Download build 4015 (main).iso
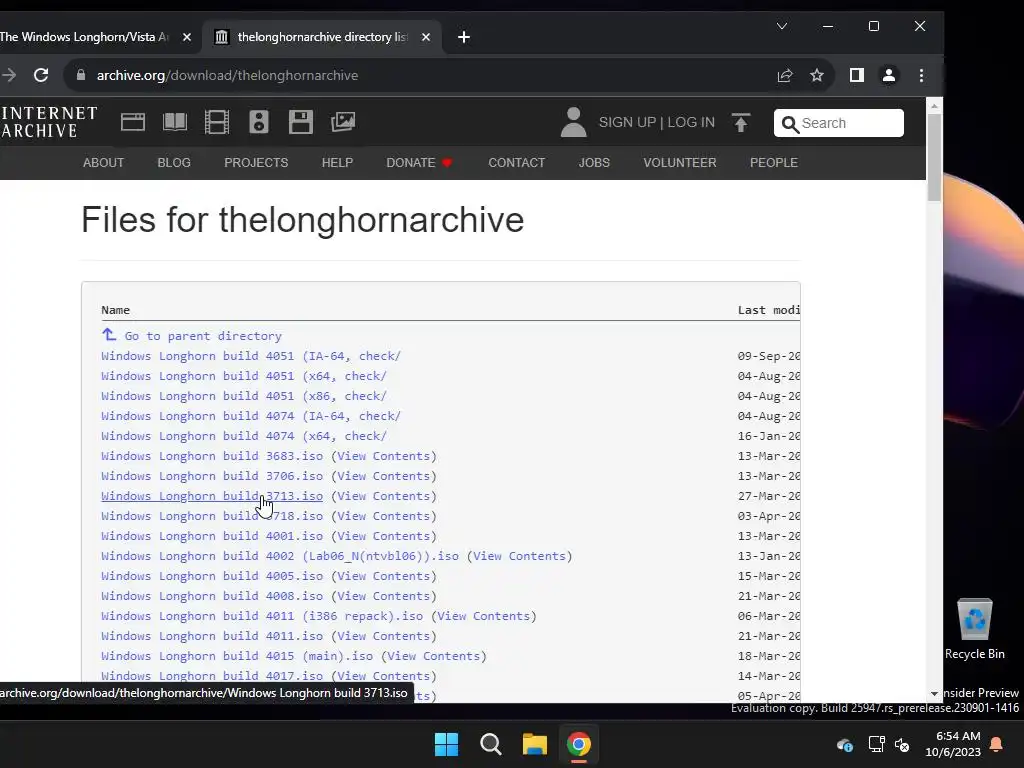The width and height of the screenshot is (1024, 768). (x=237, y=656)
